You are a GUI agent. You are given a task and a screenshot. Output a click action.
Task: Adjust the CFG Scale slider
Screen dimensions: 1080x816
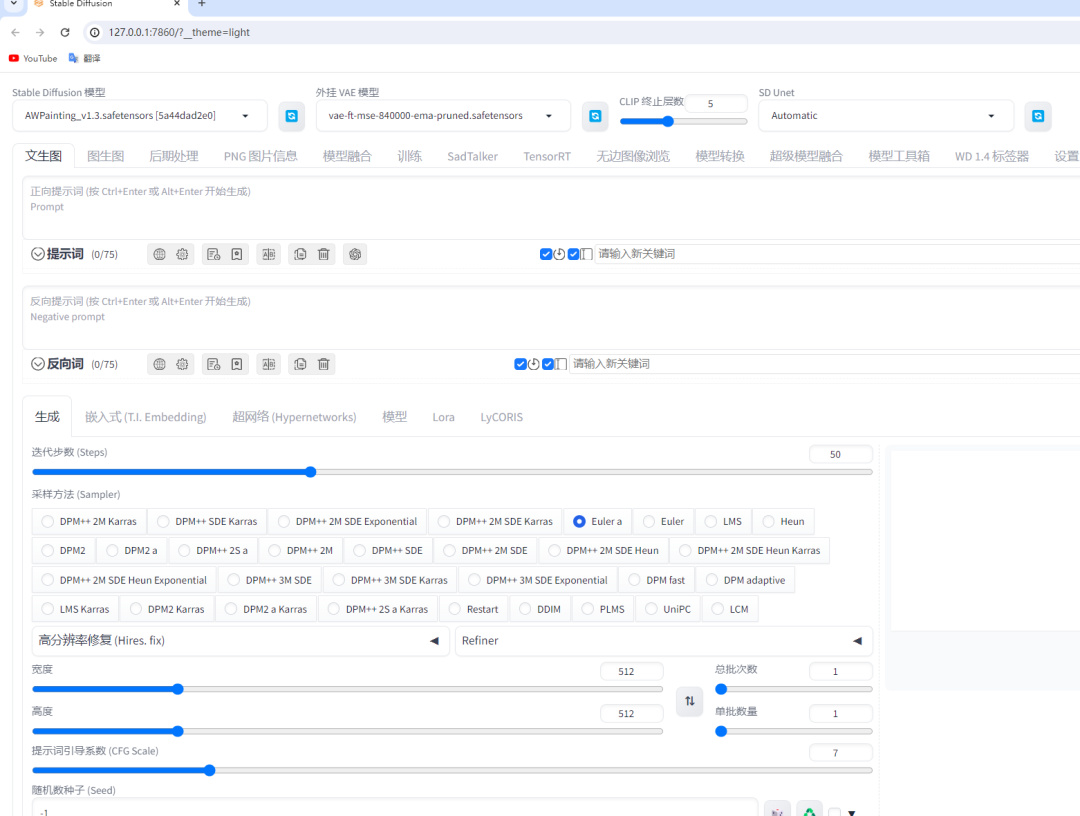[452, 771]
